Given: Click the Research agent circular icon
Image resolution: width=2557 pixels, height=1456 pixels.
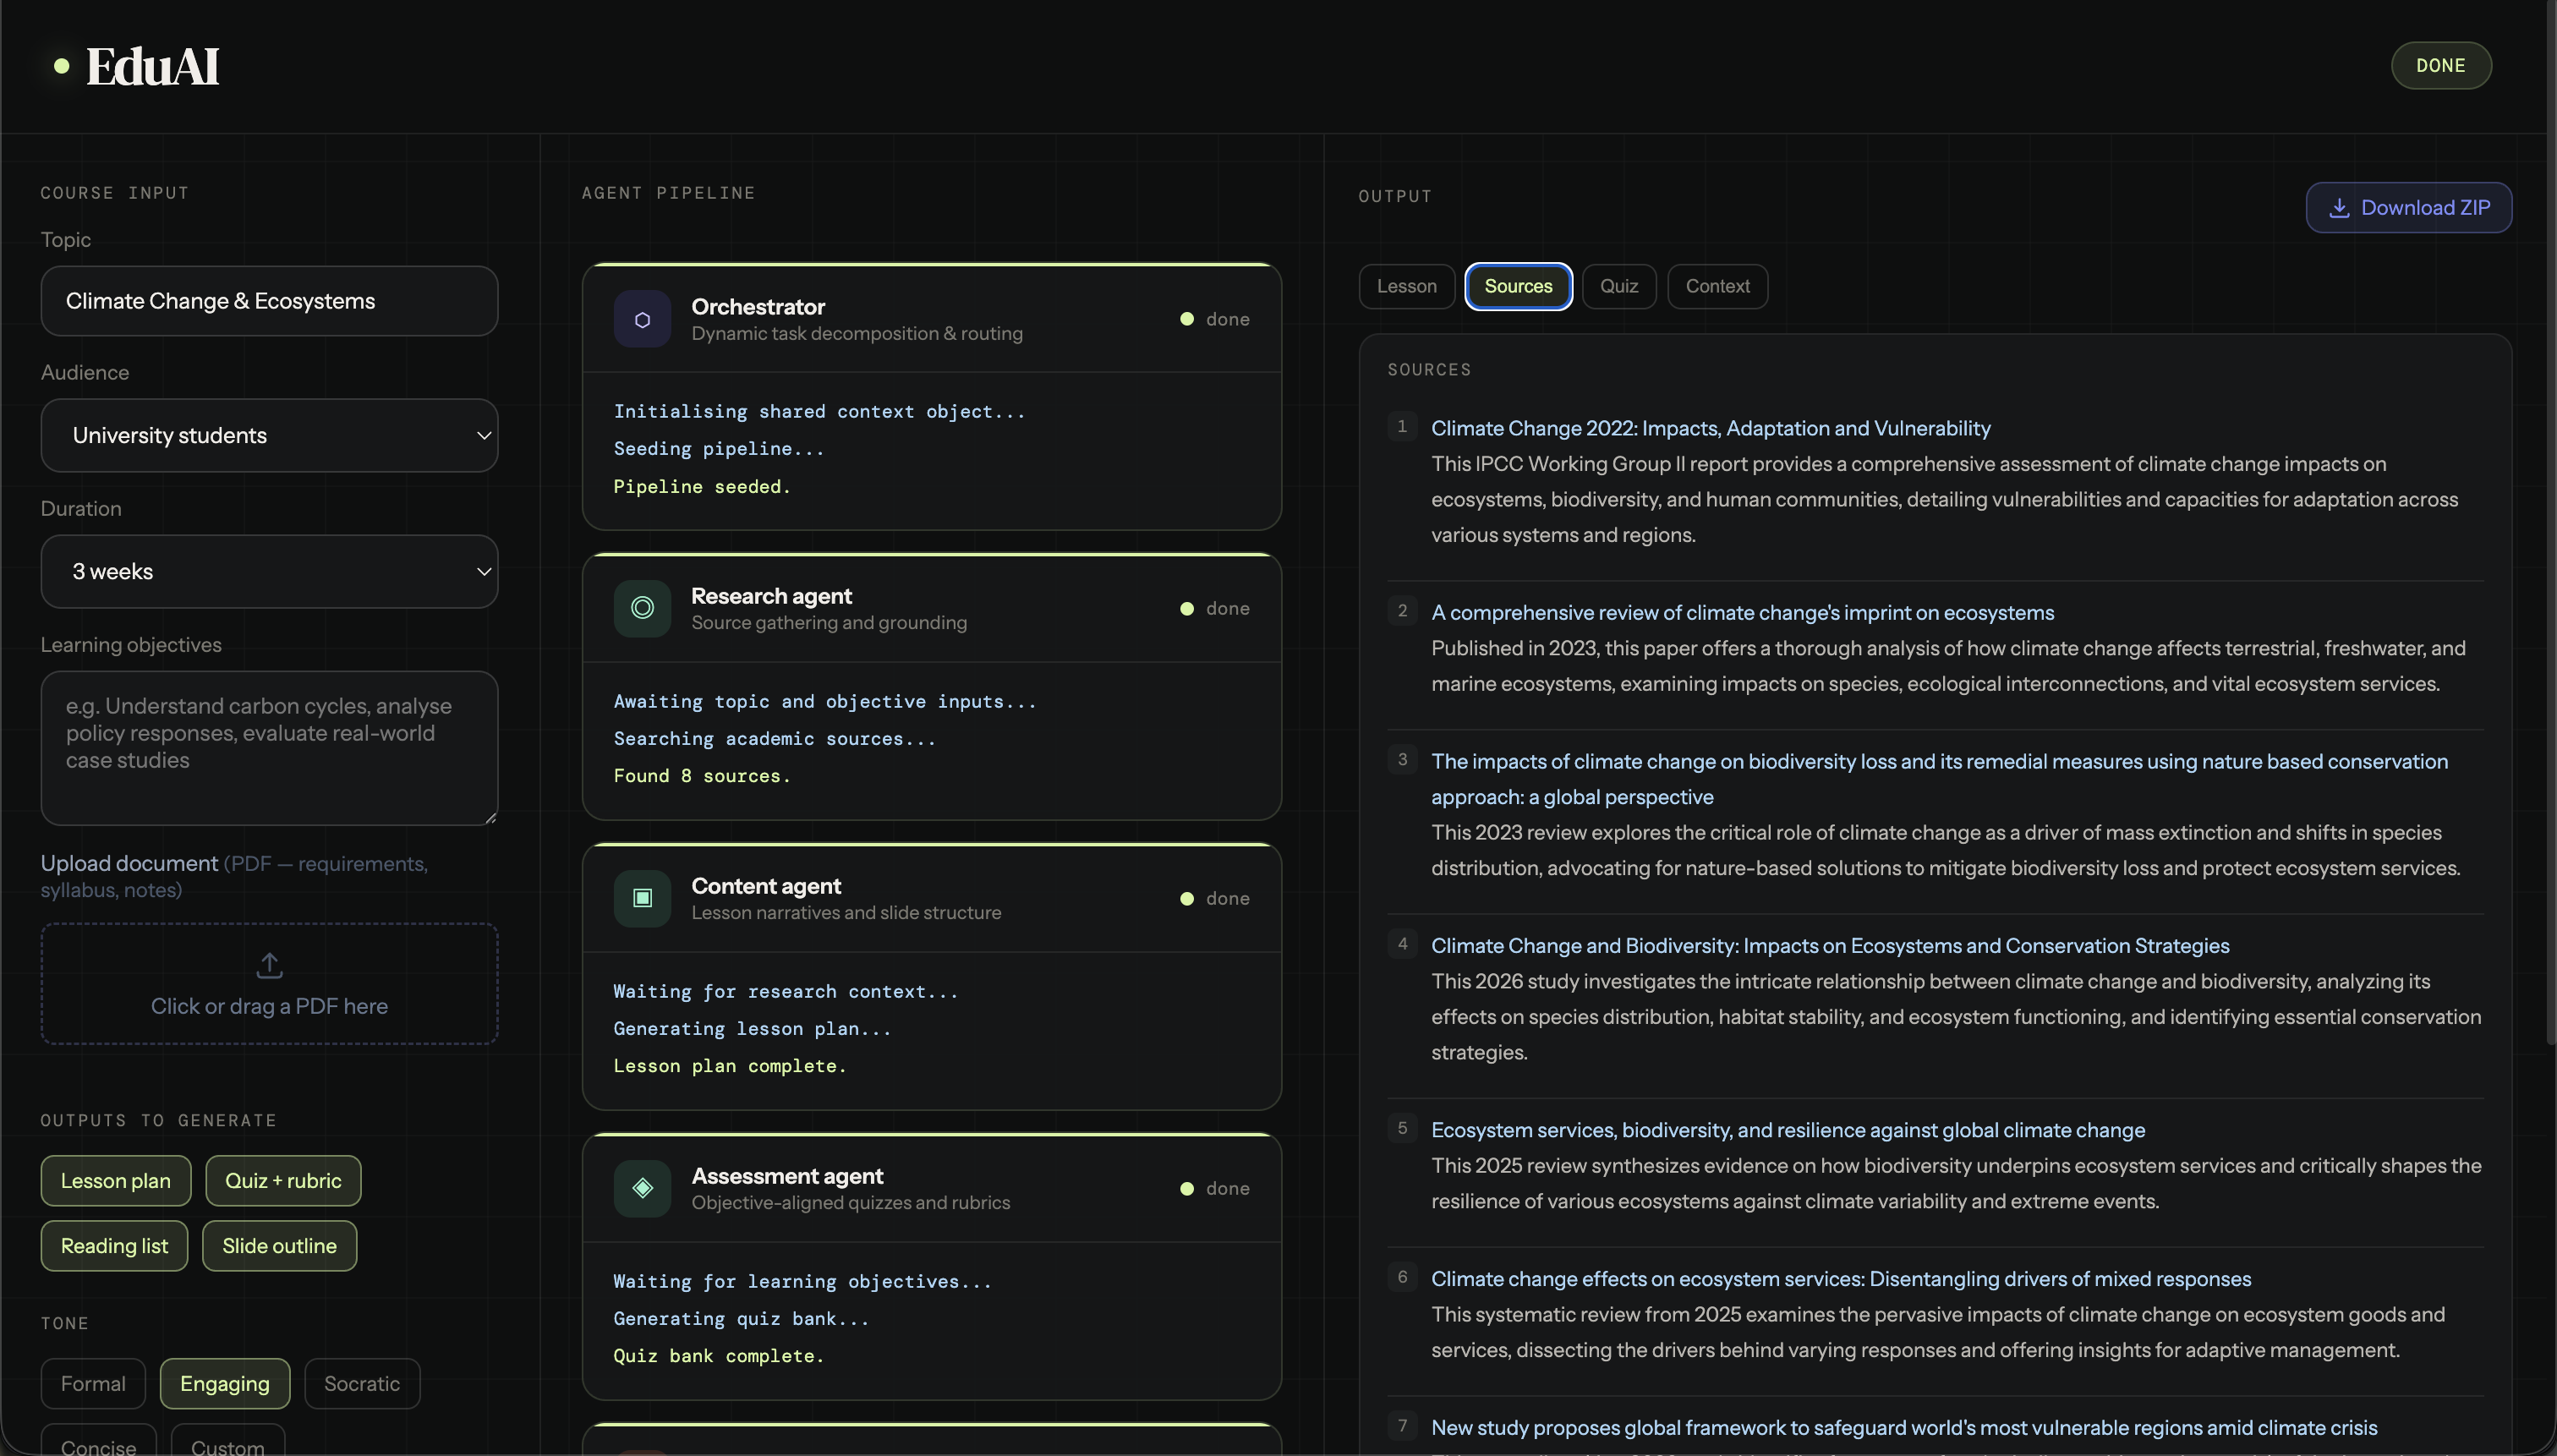Looking at the screenshot, I should point(642,608).
